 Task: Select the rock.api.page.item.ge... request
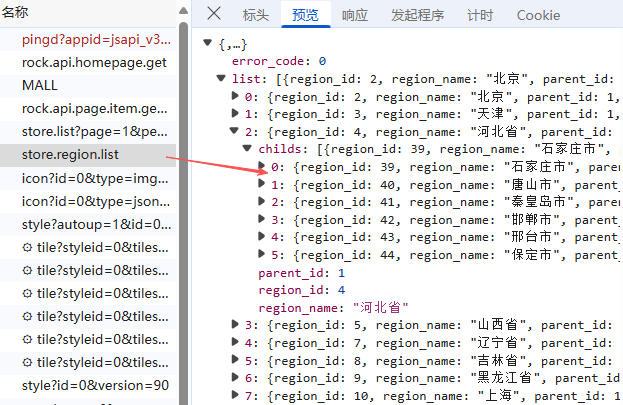pyautogui.click(x=88, y=109)
